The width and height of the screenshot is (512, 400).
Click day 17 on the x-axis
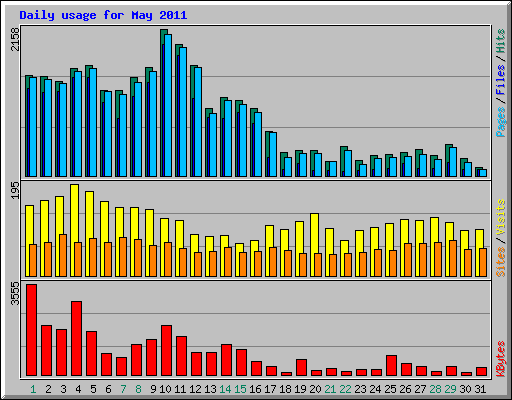[270, 389]
